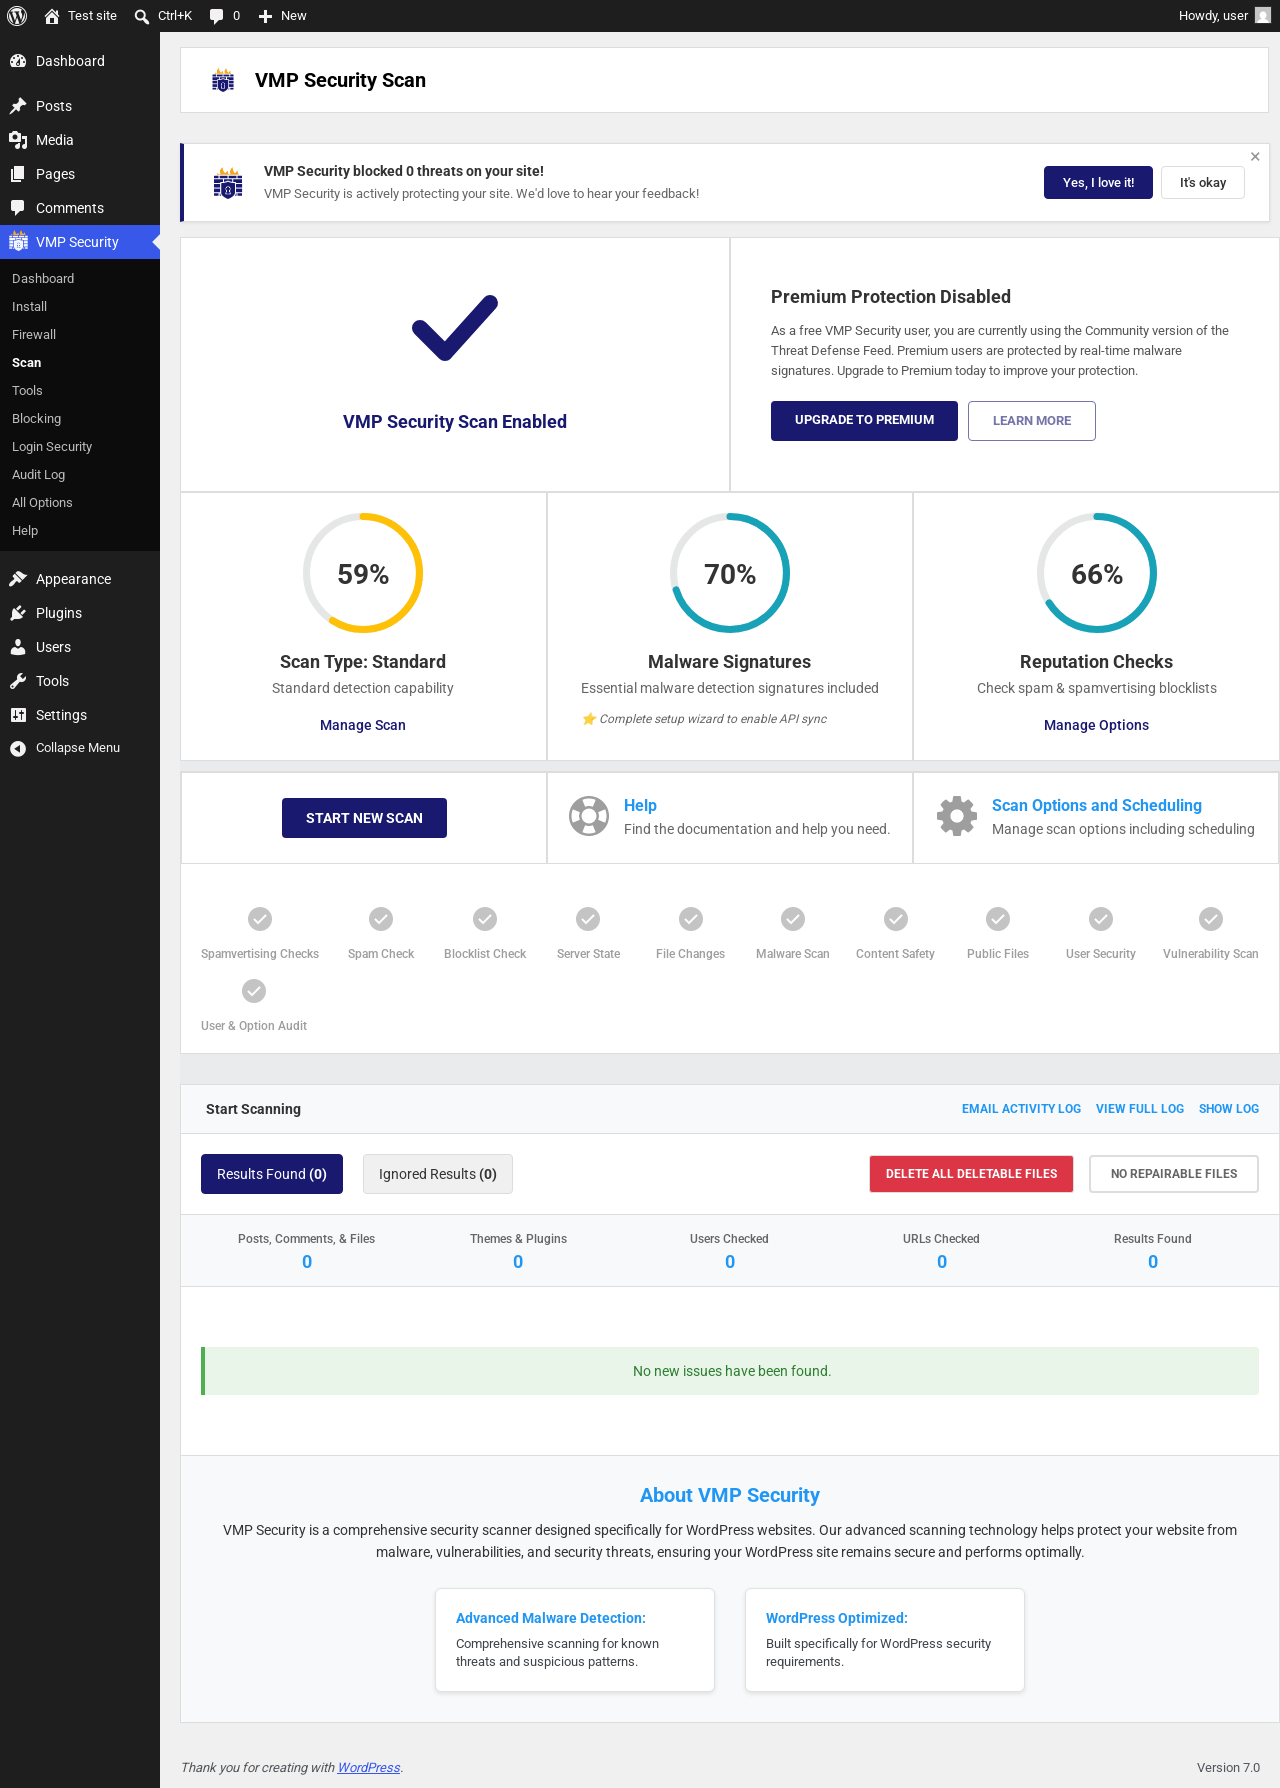The width and height of the screenshot is (1280, 1788).
Task: Click the 59% Scan Type progress circle
Action: [x=363, y=573]
